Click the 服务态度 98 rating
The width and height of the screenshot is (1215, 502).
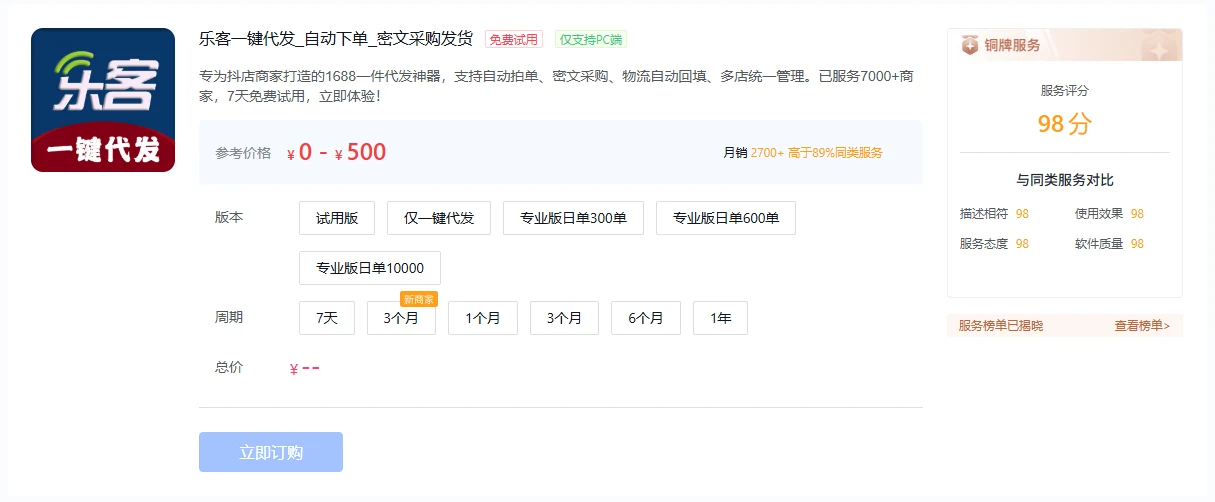point(994,244)
